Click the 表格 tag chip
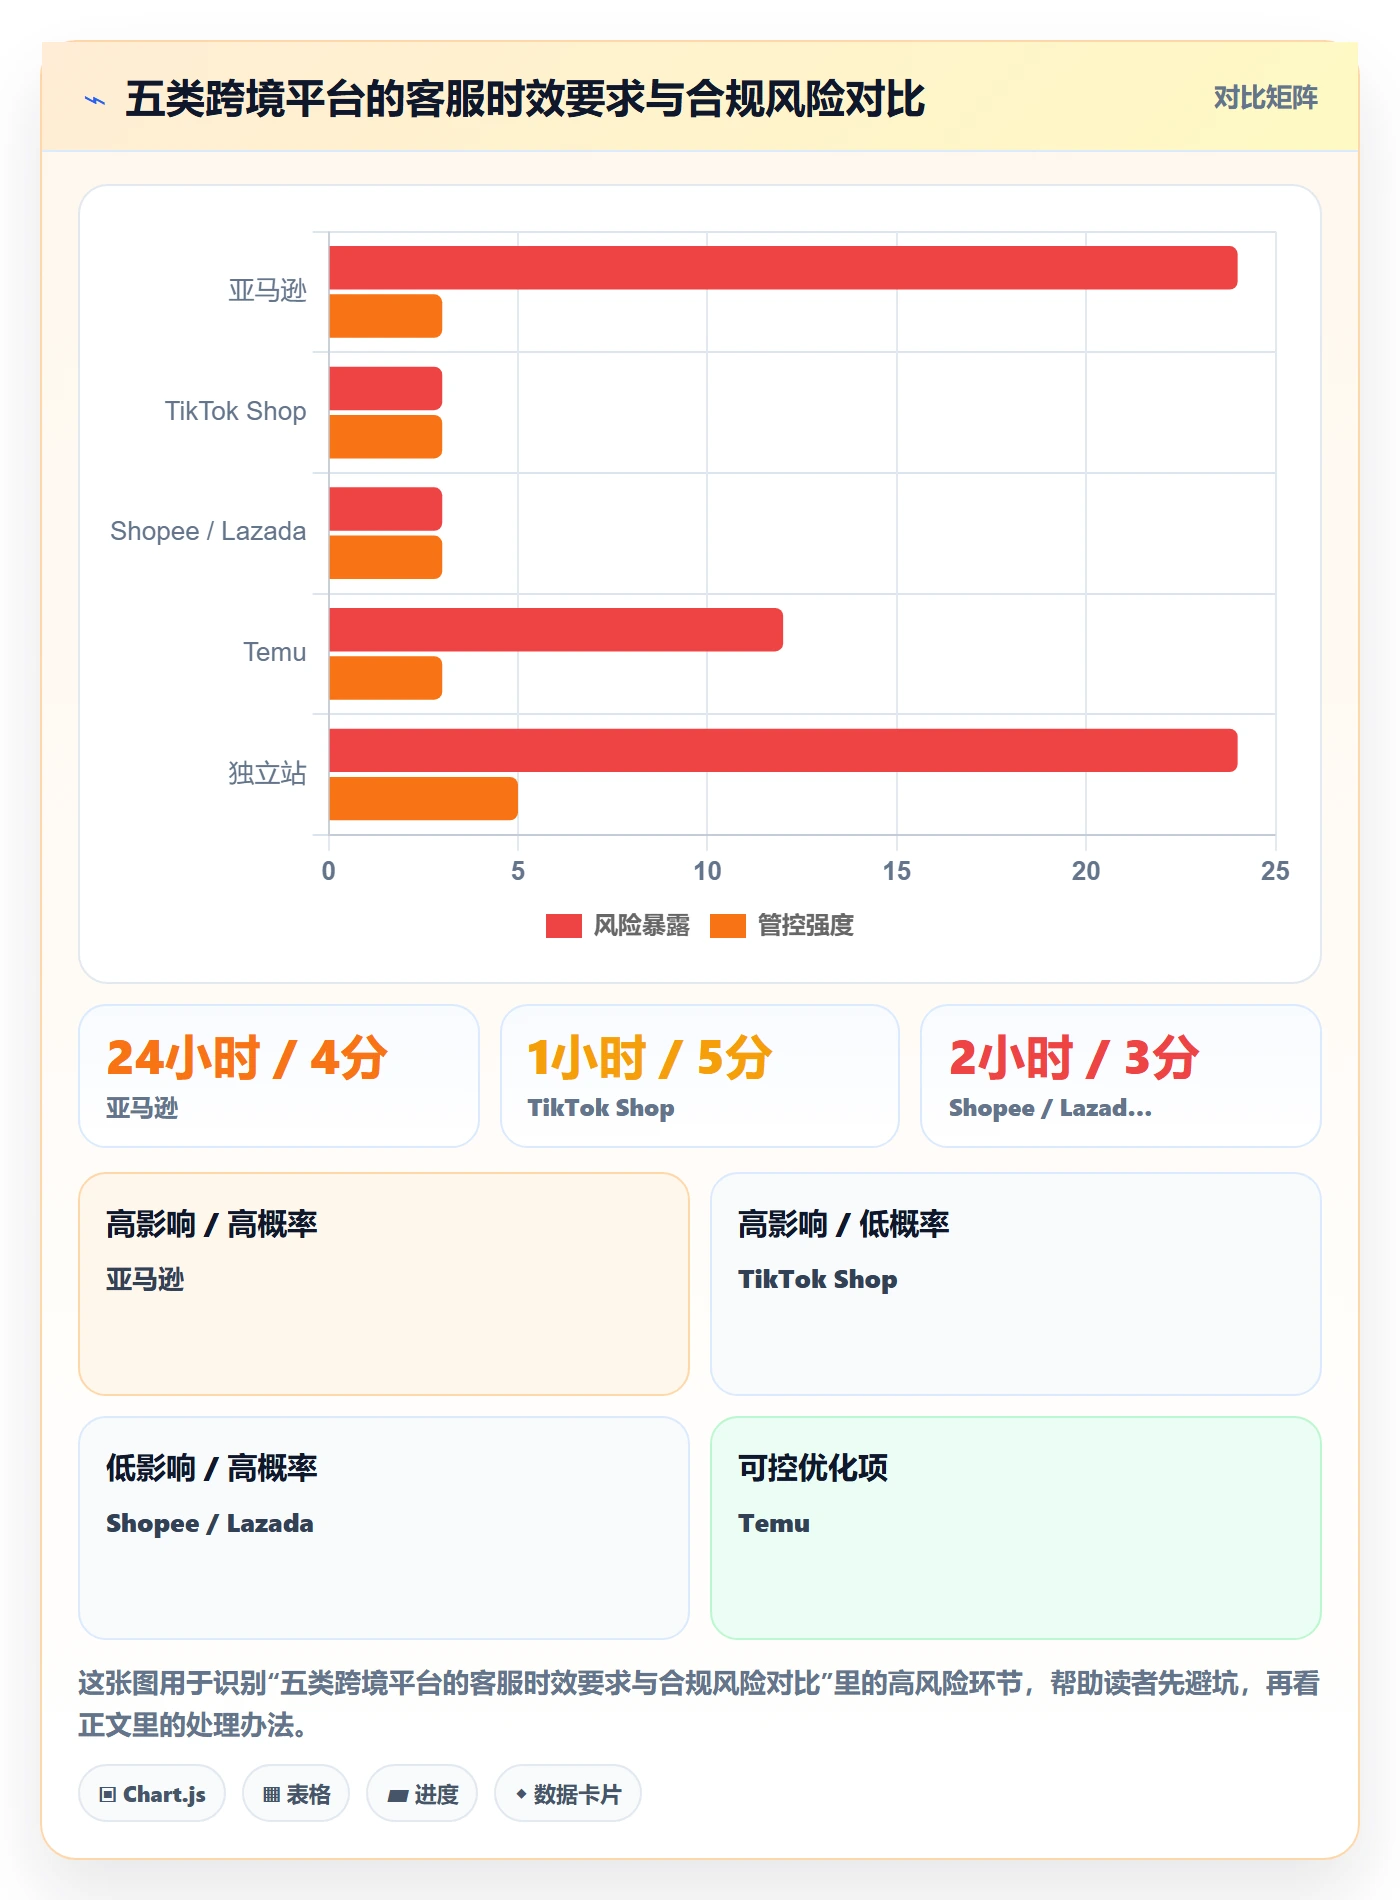The height and width of the screenshot is (1900, 1400). point(296,1794)
